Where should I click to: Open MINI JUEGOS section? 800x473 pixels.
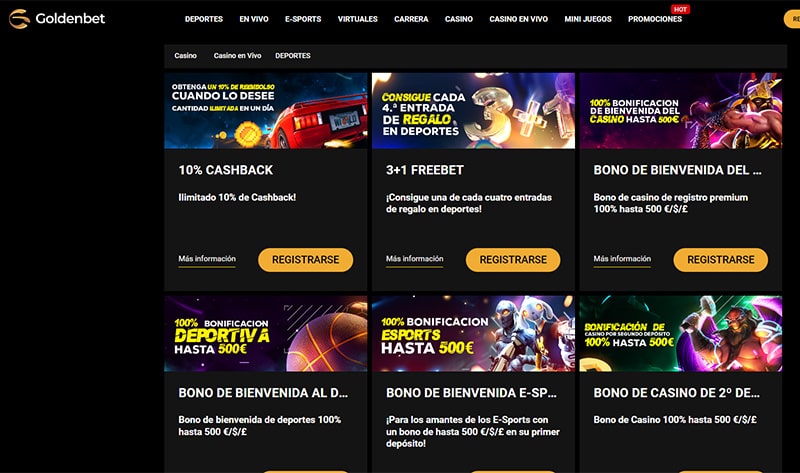tap(588, 19)
